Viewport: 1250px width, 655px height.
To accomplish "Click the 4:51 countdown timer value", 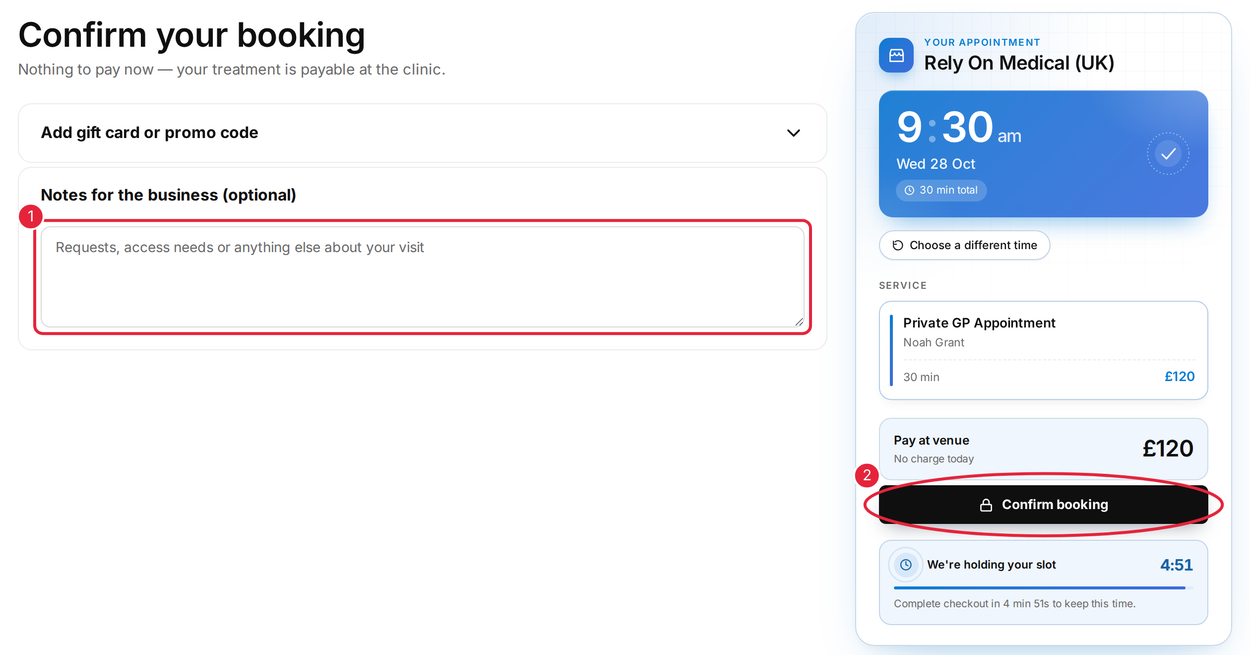I will tap(1176, 565).
